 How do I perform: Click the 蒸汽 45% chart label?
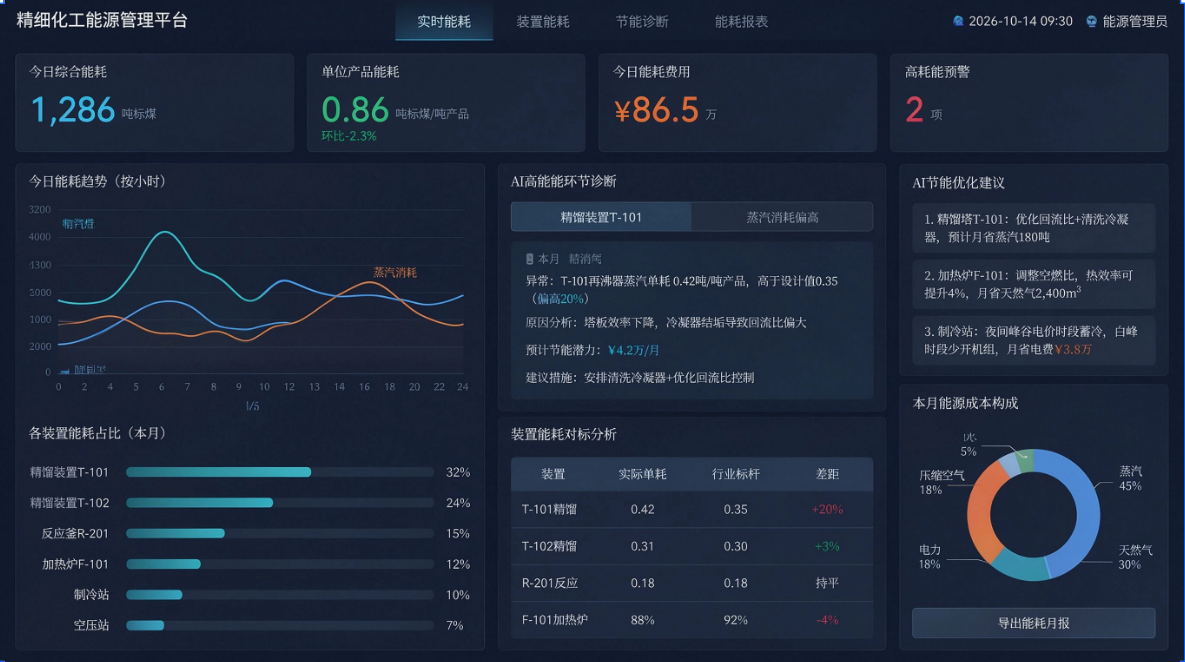click(x=1131, y=478)
